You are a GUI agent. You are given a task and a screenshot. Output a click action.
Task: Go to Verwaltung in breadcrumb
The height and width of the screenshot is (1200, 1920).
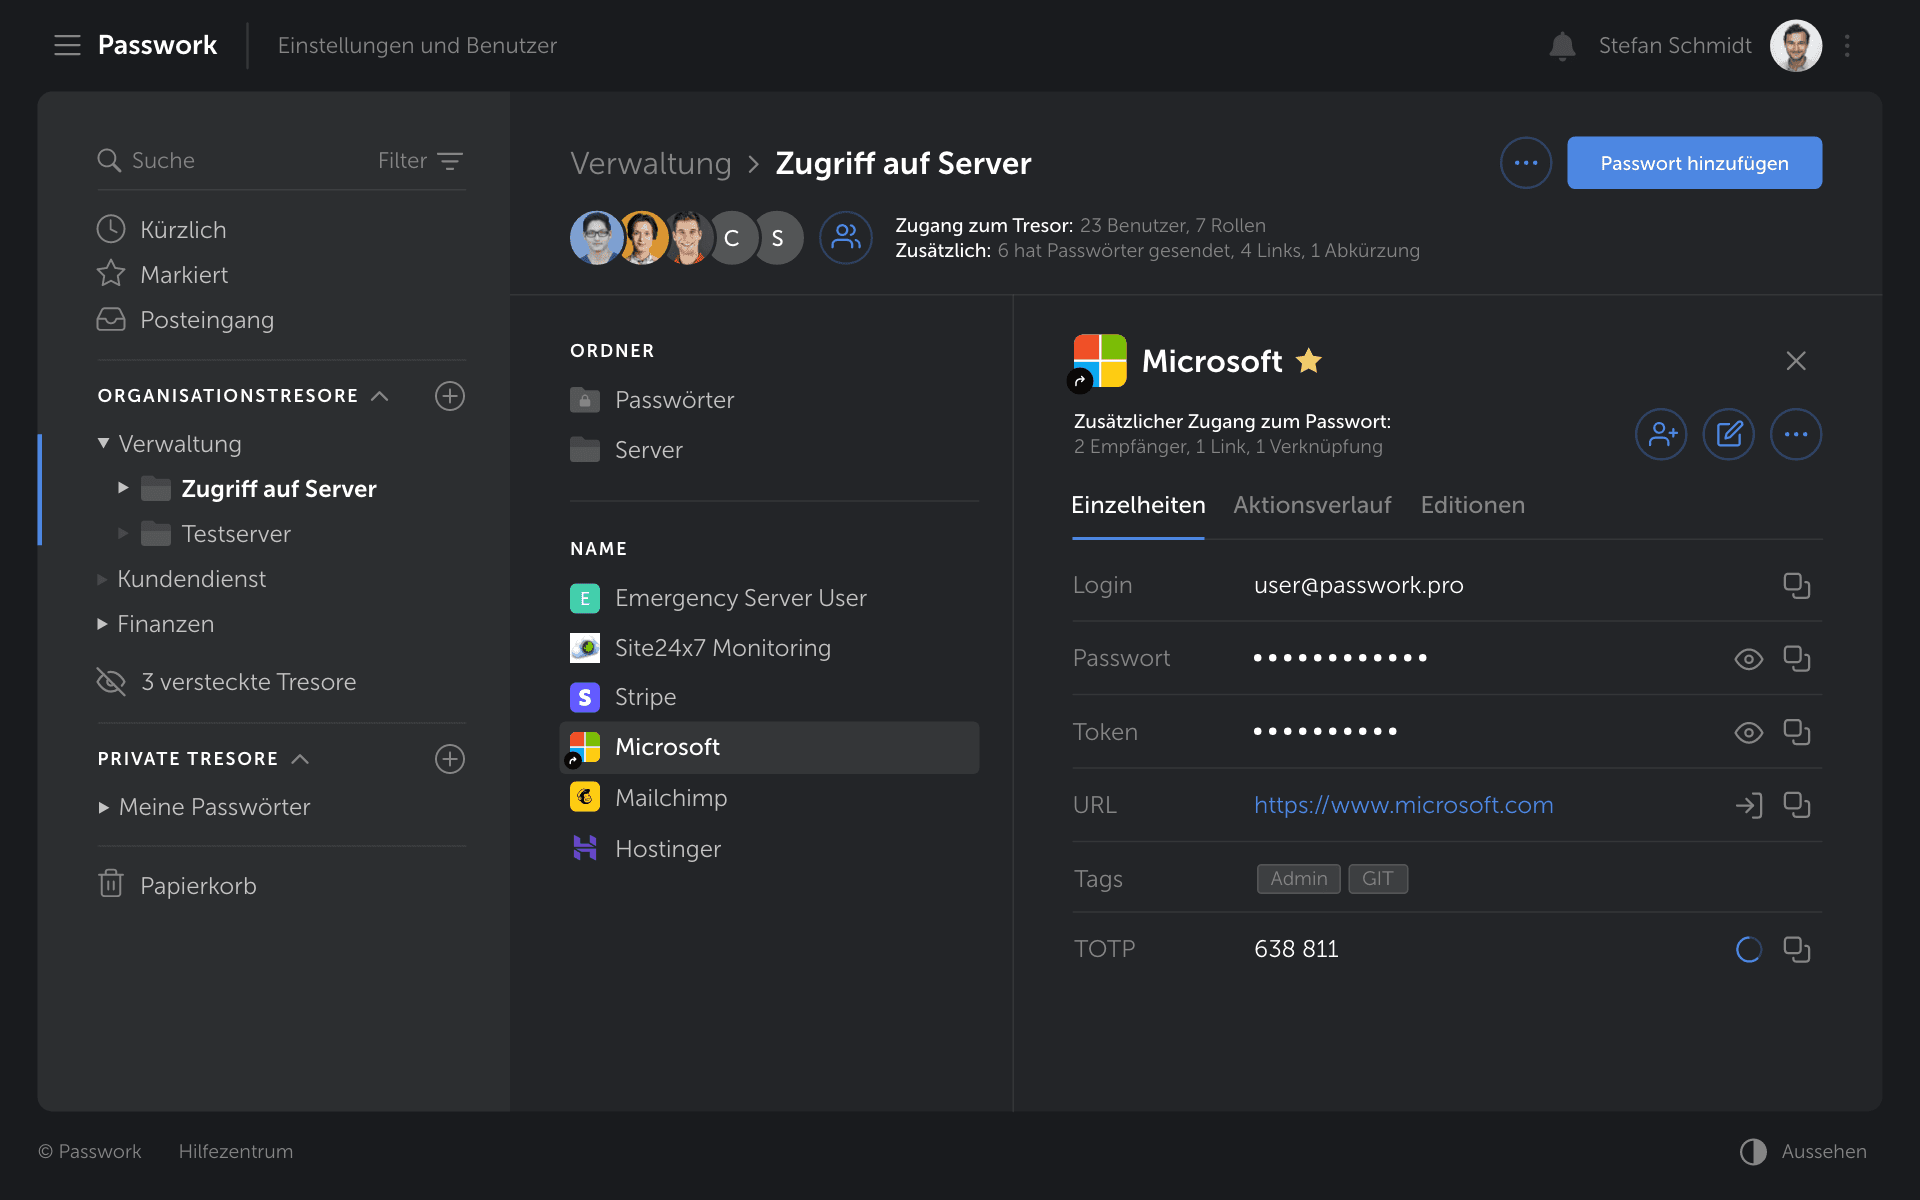tap(651, 163)
